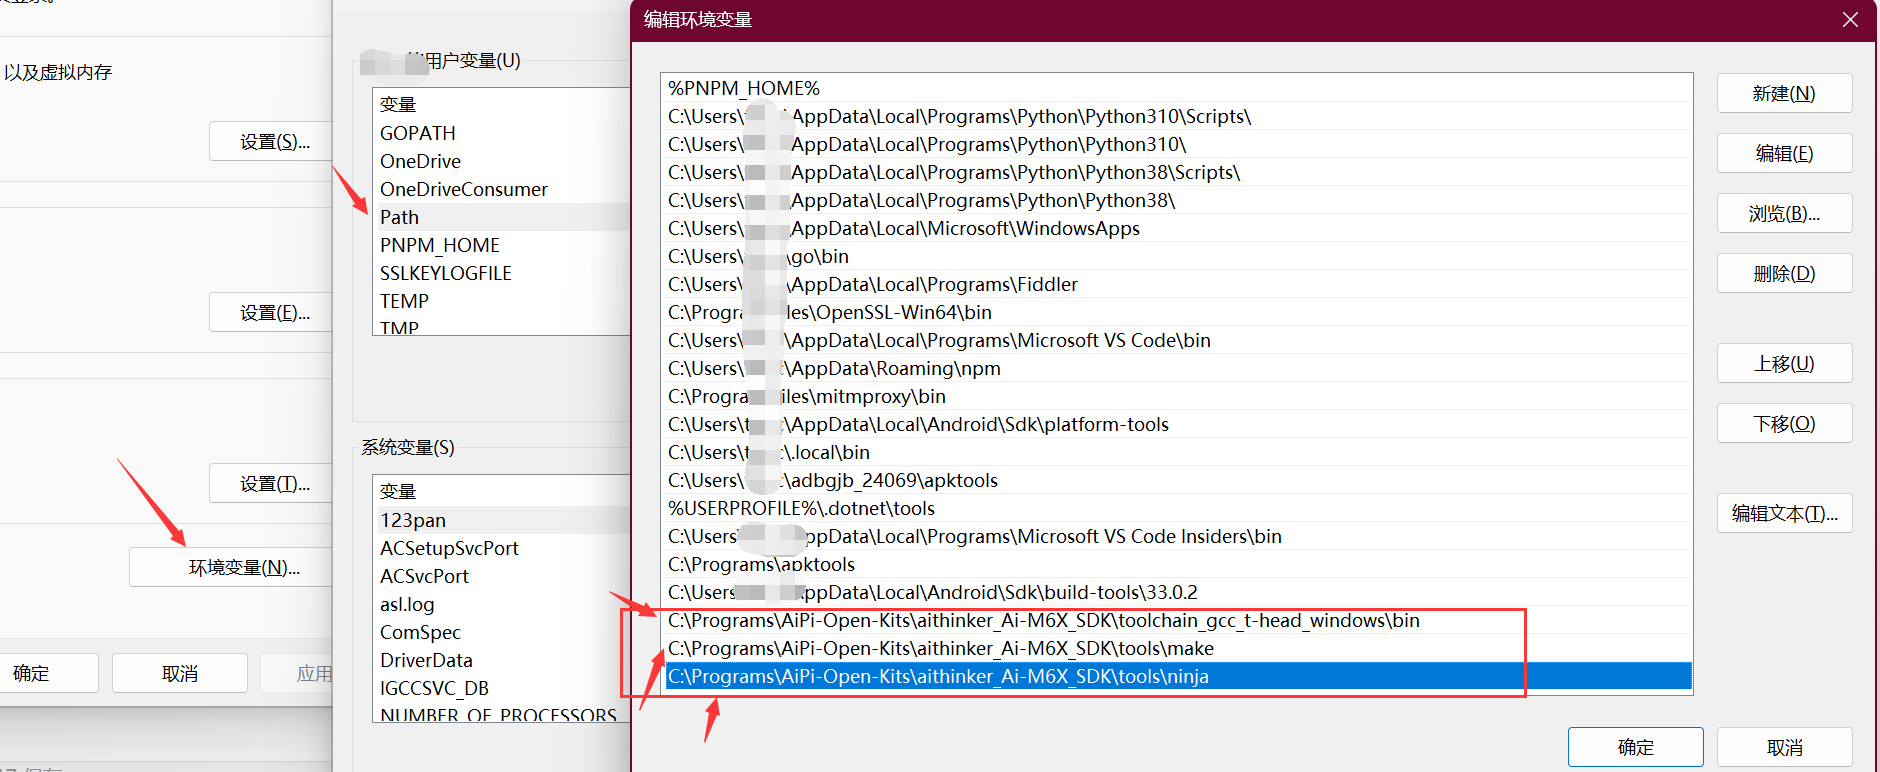The width and height of the screenshot is (1880, 772).
Task: Click 设置(E)... in system properties window
Action: tap(272, 312)
